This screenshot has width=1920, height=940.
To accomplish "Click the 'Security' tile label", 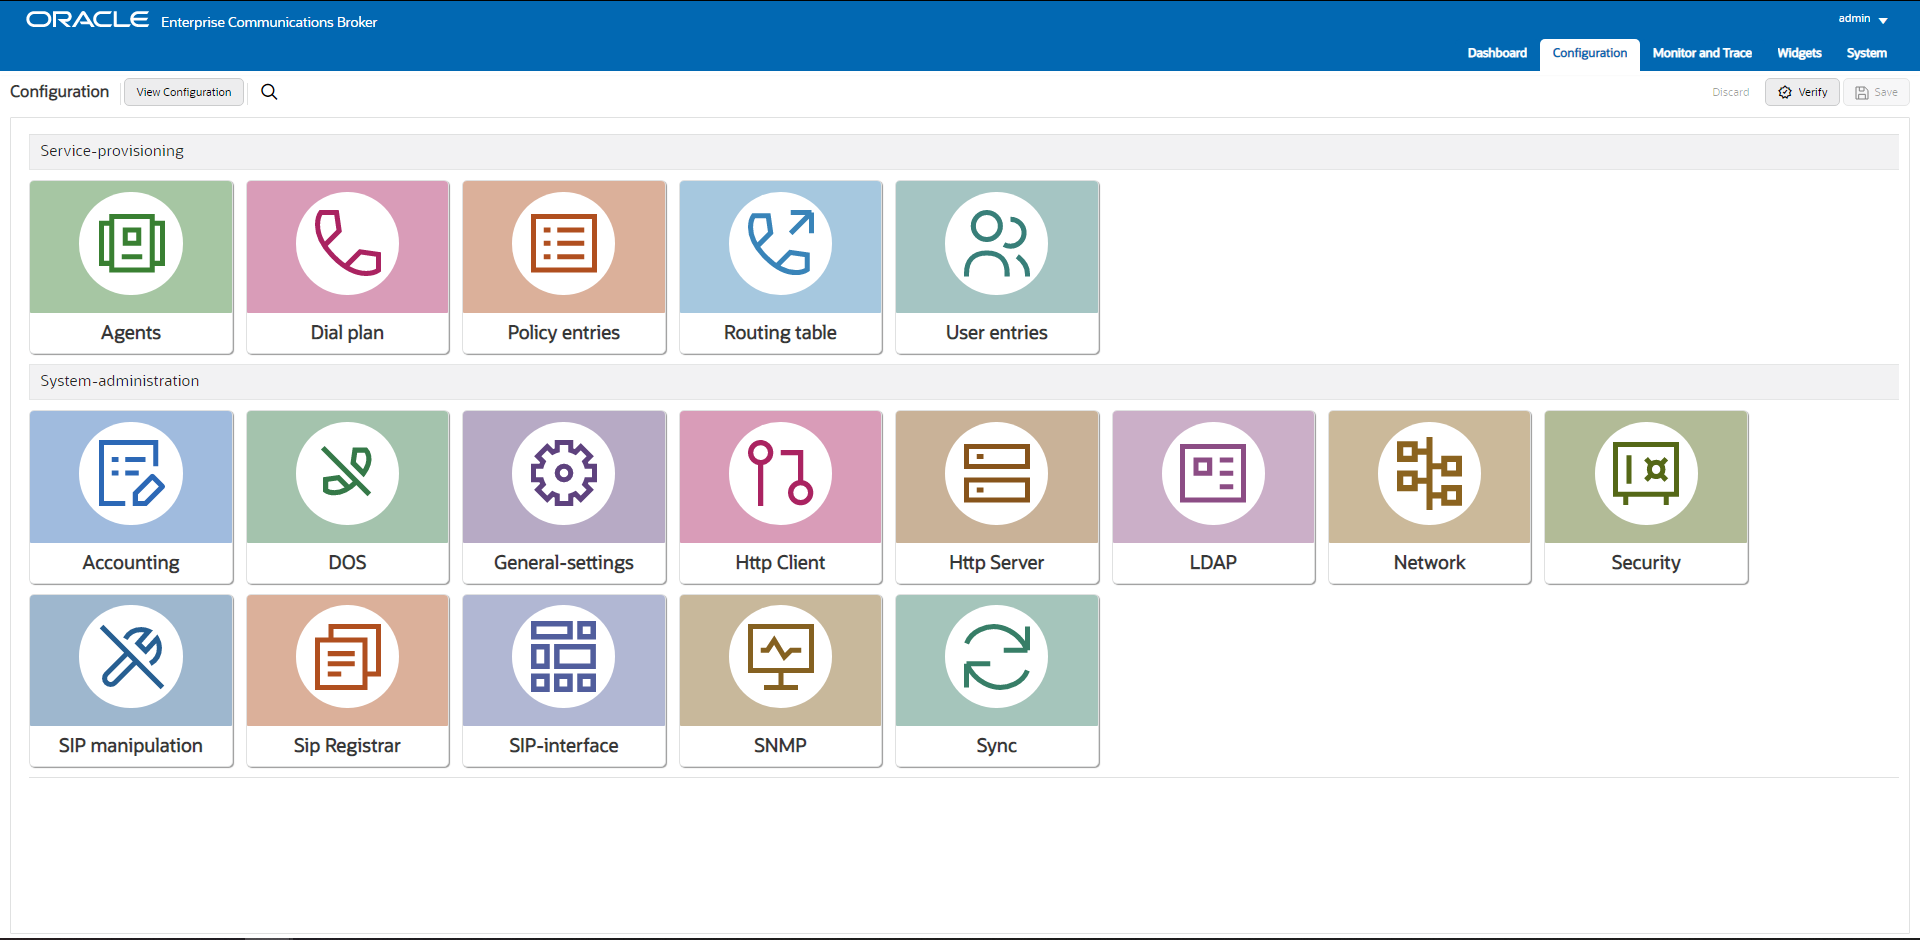I will pos(1646,563).
